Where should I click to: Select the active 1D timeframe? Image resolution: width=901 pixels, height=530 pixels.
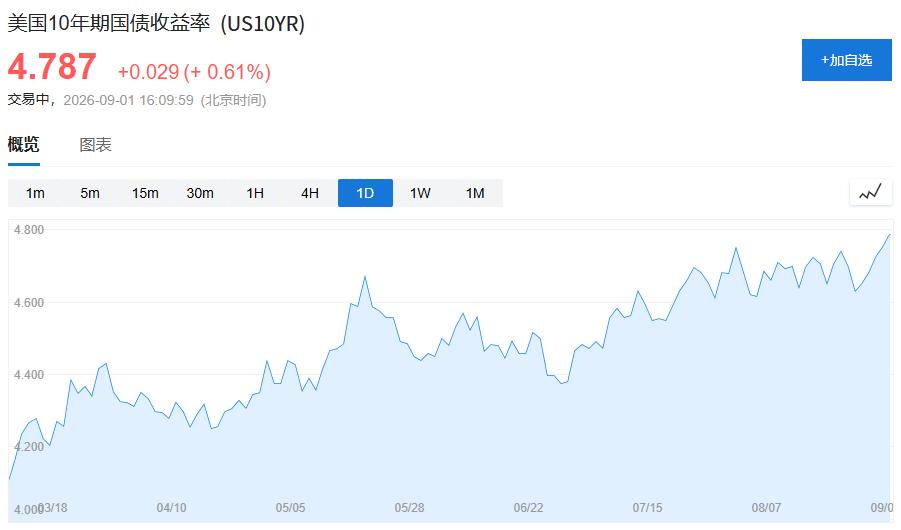point(365,193)
